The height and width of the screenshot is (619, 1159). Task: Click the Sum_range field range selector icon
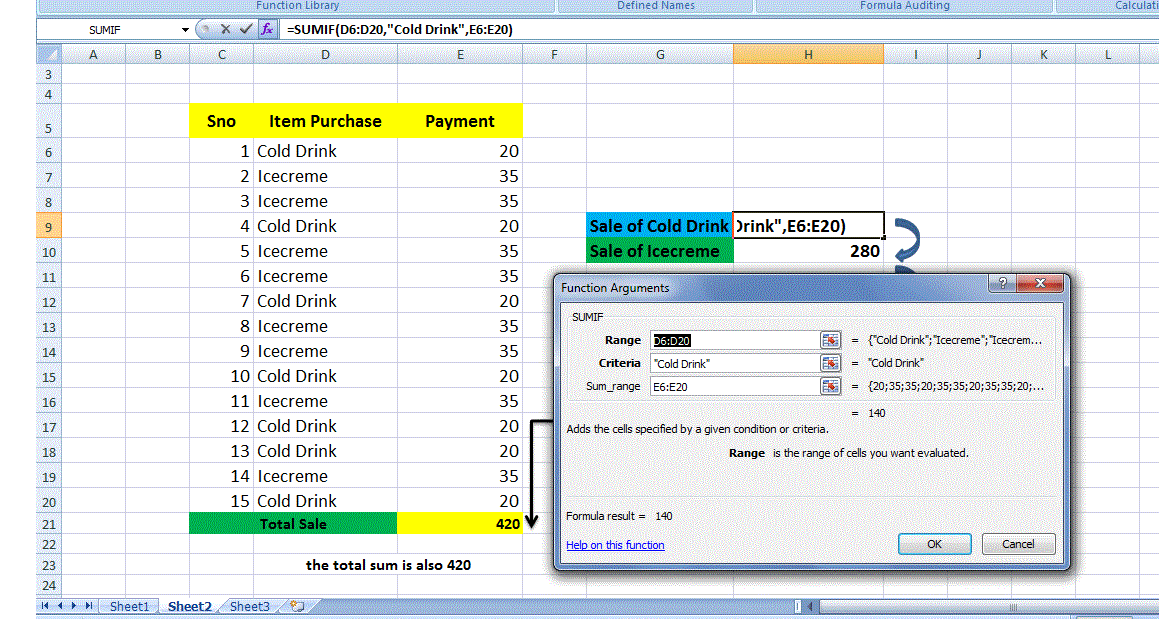point(830,386)
